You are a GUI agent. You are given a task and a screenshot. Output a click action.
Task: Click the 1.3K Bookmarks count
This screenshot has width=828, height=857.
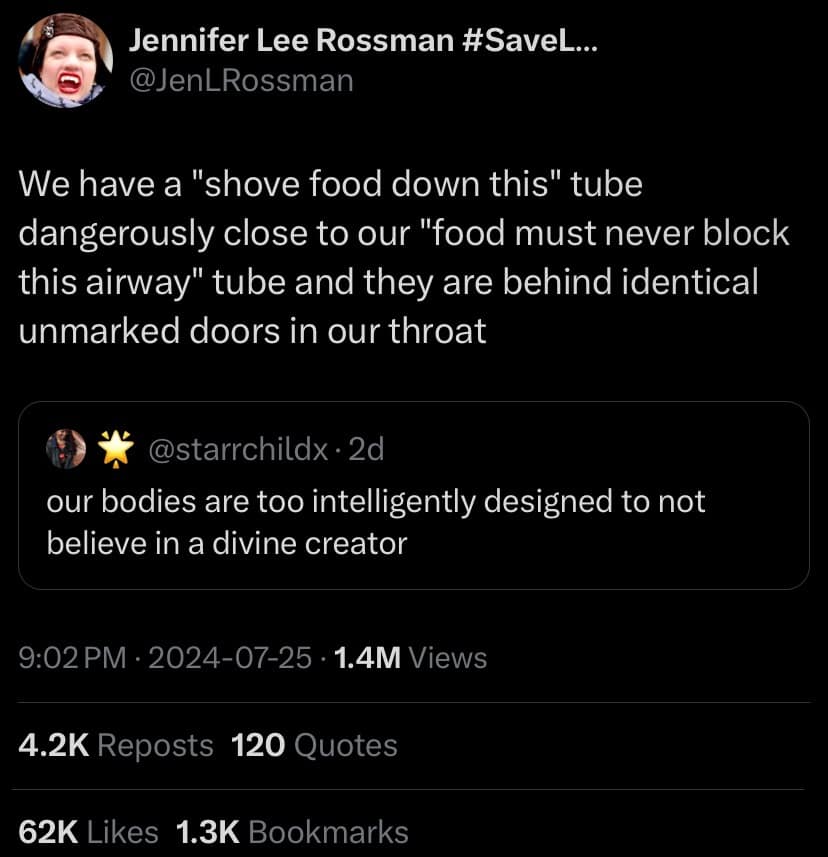[x=292, y=832]
